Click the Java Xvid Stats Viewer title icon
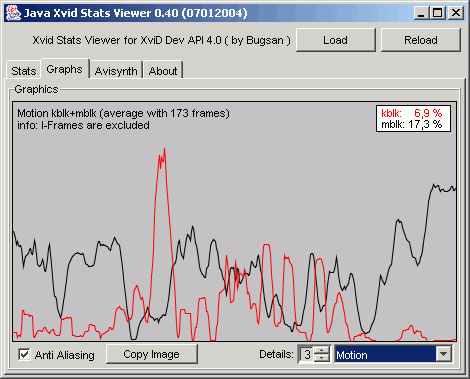The height and width of the screenshot is (379, 470). coord(13,13)
